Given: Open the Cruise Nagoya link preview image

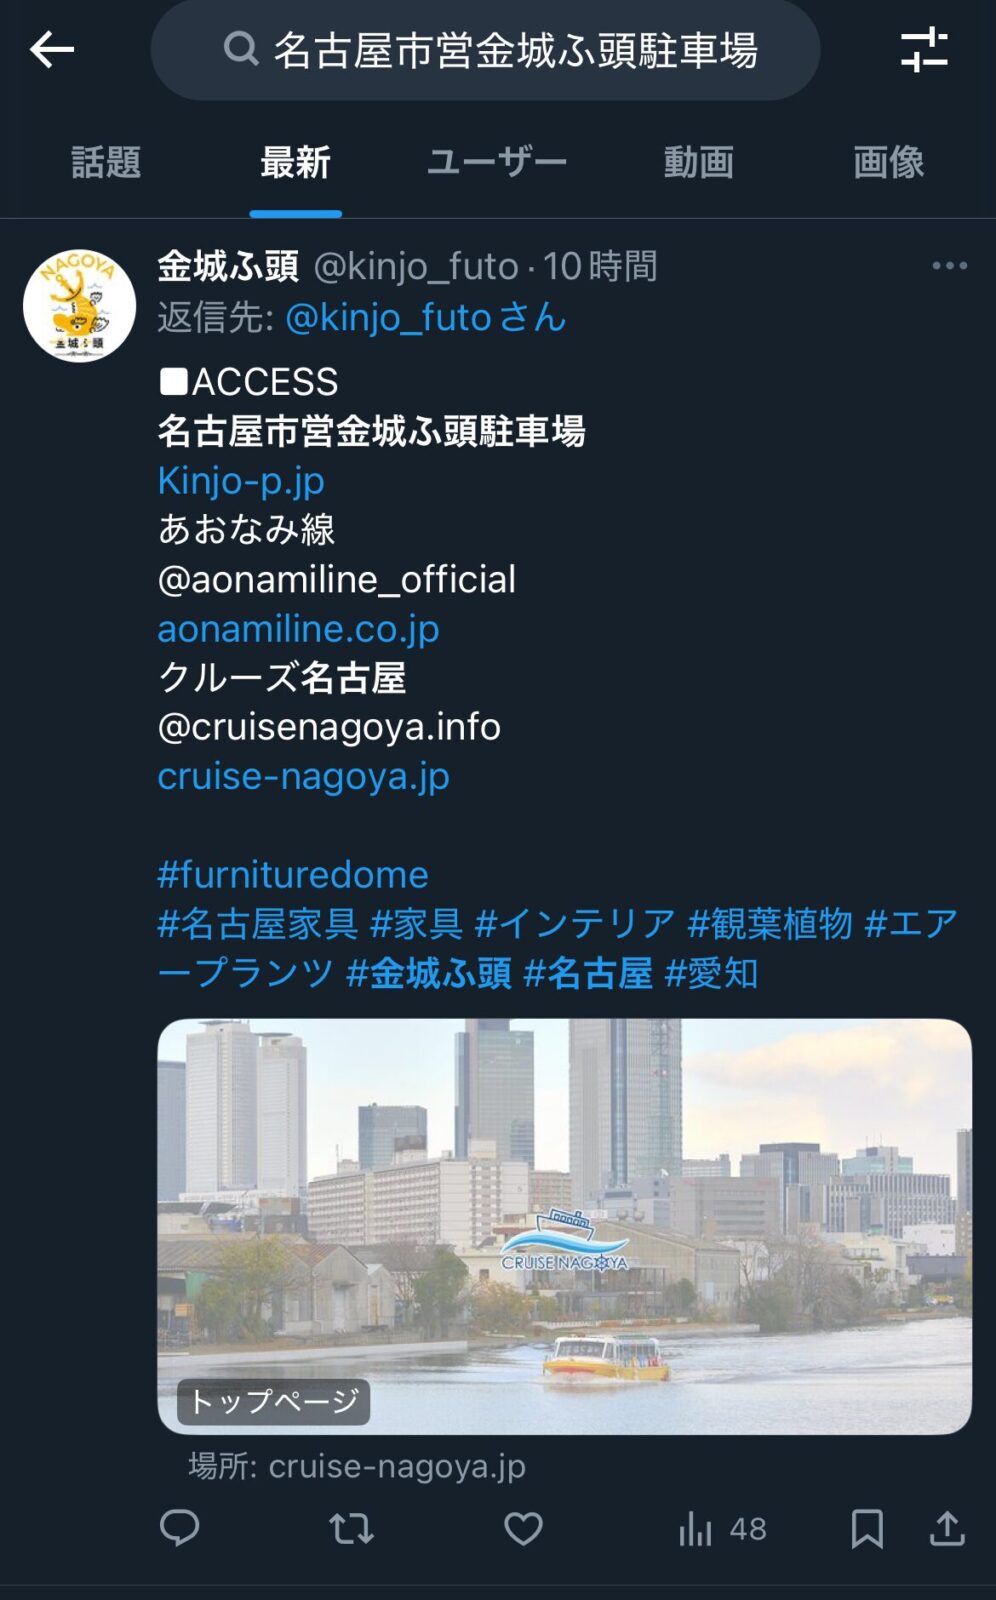Looking at the screenshot, I should click(564, 1227).
